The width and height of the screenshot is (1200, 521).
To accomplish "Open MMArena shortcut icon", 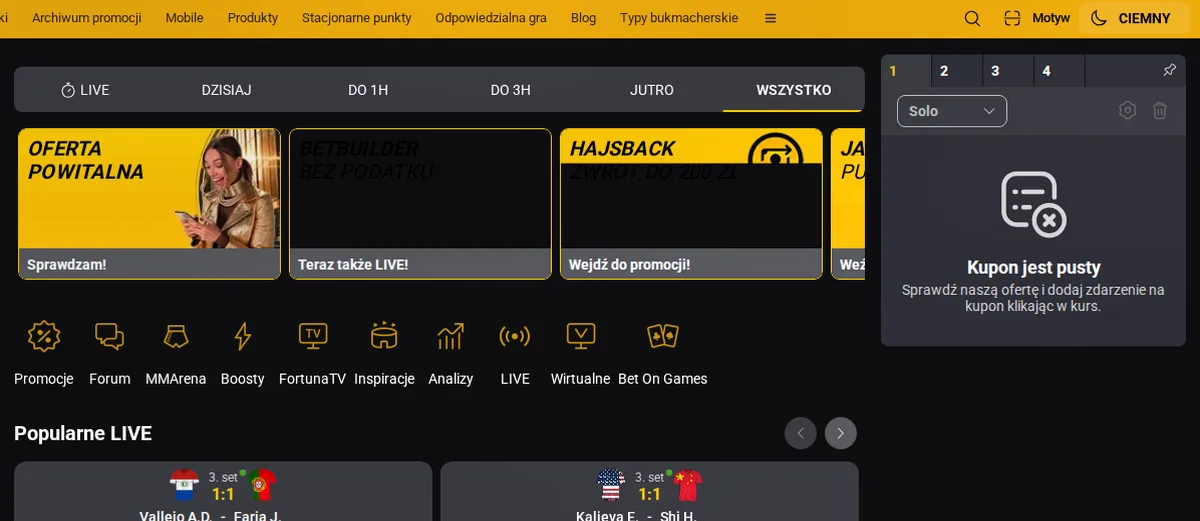I will pyautogui.click(x=176, y=336).
